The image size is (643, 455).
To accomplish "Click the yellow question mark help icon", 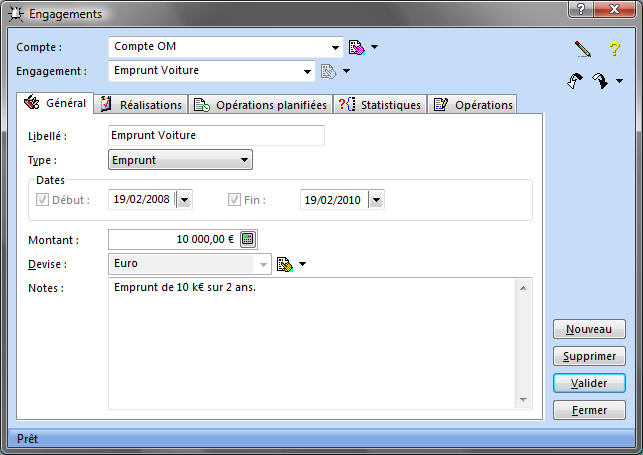I will pyautogui.click(x=615, y=48).
